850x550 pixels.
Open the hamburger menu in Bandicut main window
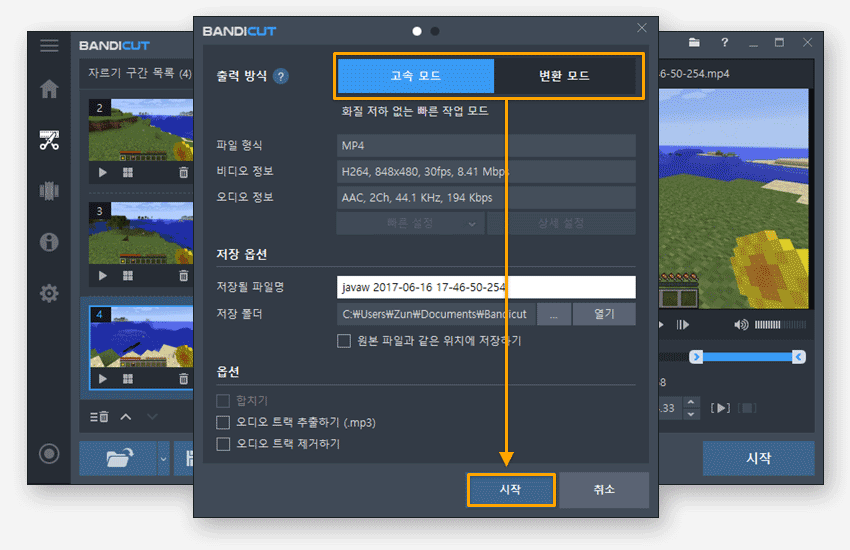point(49,45)
